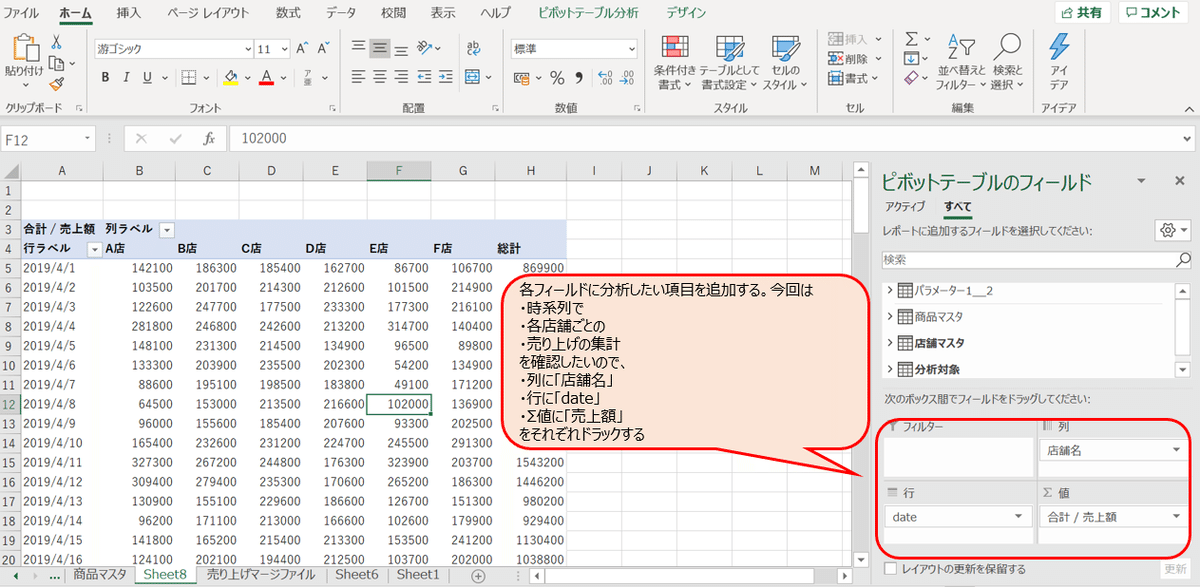Viewport: 1200px width, 587px height.
Task: Switch to 売り上げマージファイル sheet tab
Action: tap(260, 575)
